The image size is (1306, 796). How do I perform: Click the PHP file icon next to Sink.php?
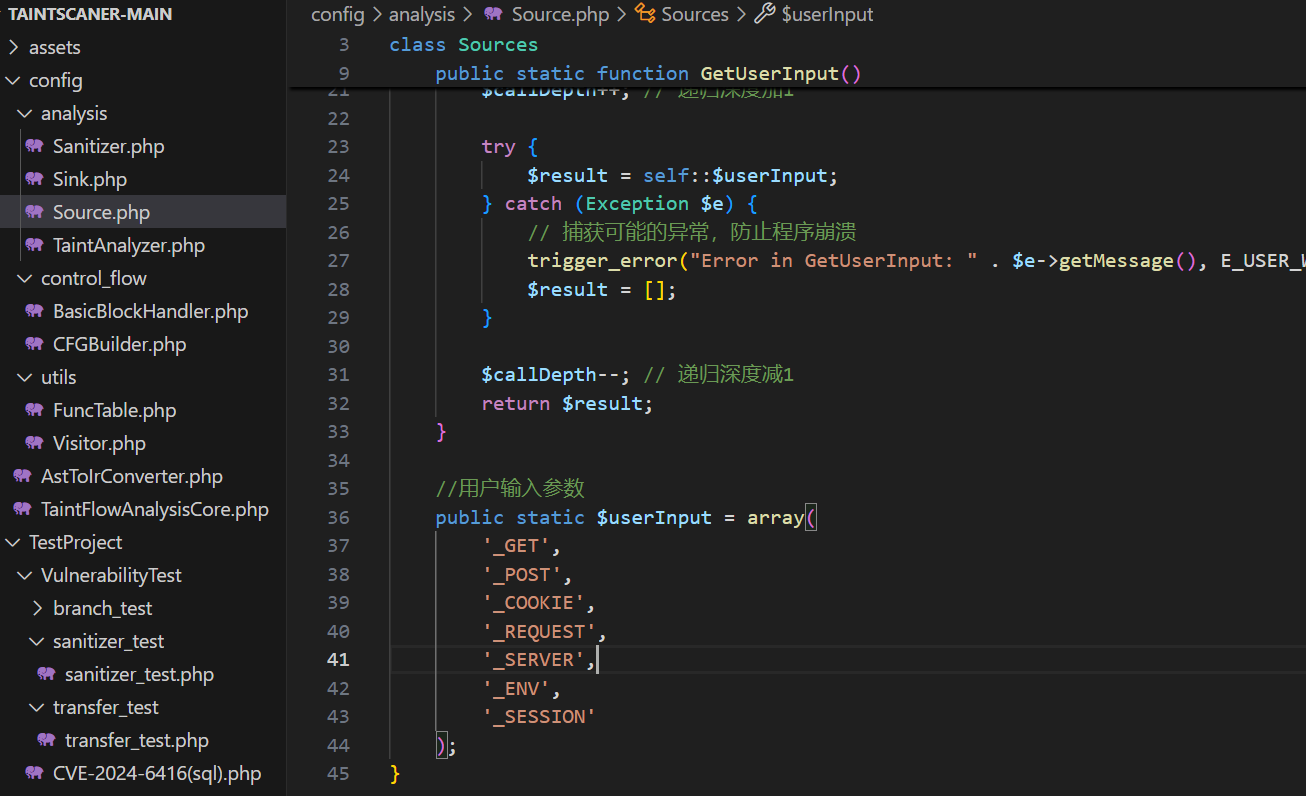coord(34,179)
